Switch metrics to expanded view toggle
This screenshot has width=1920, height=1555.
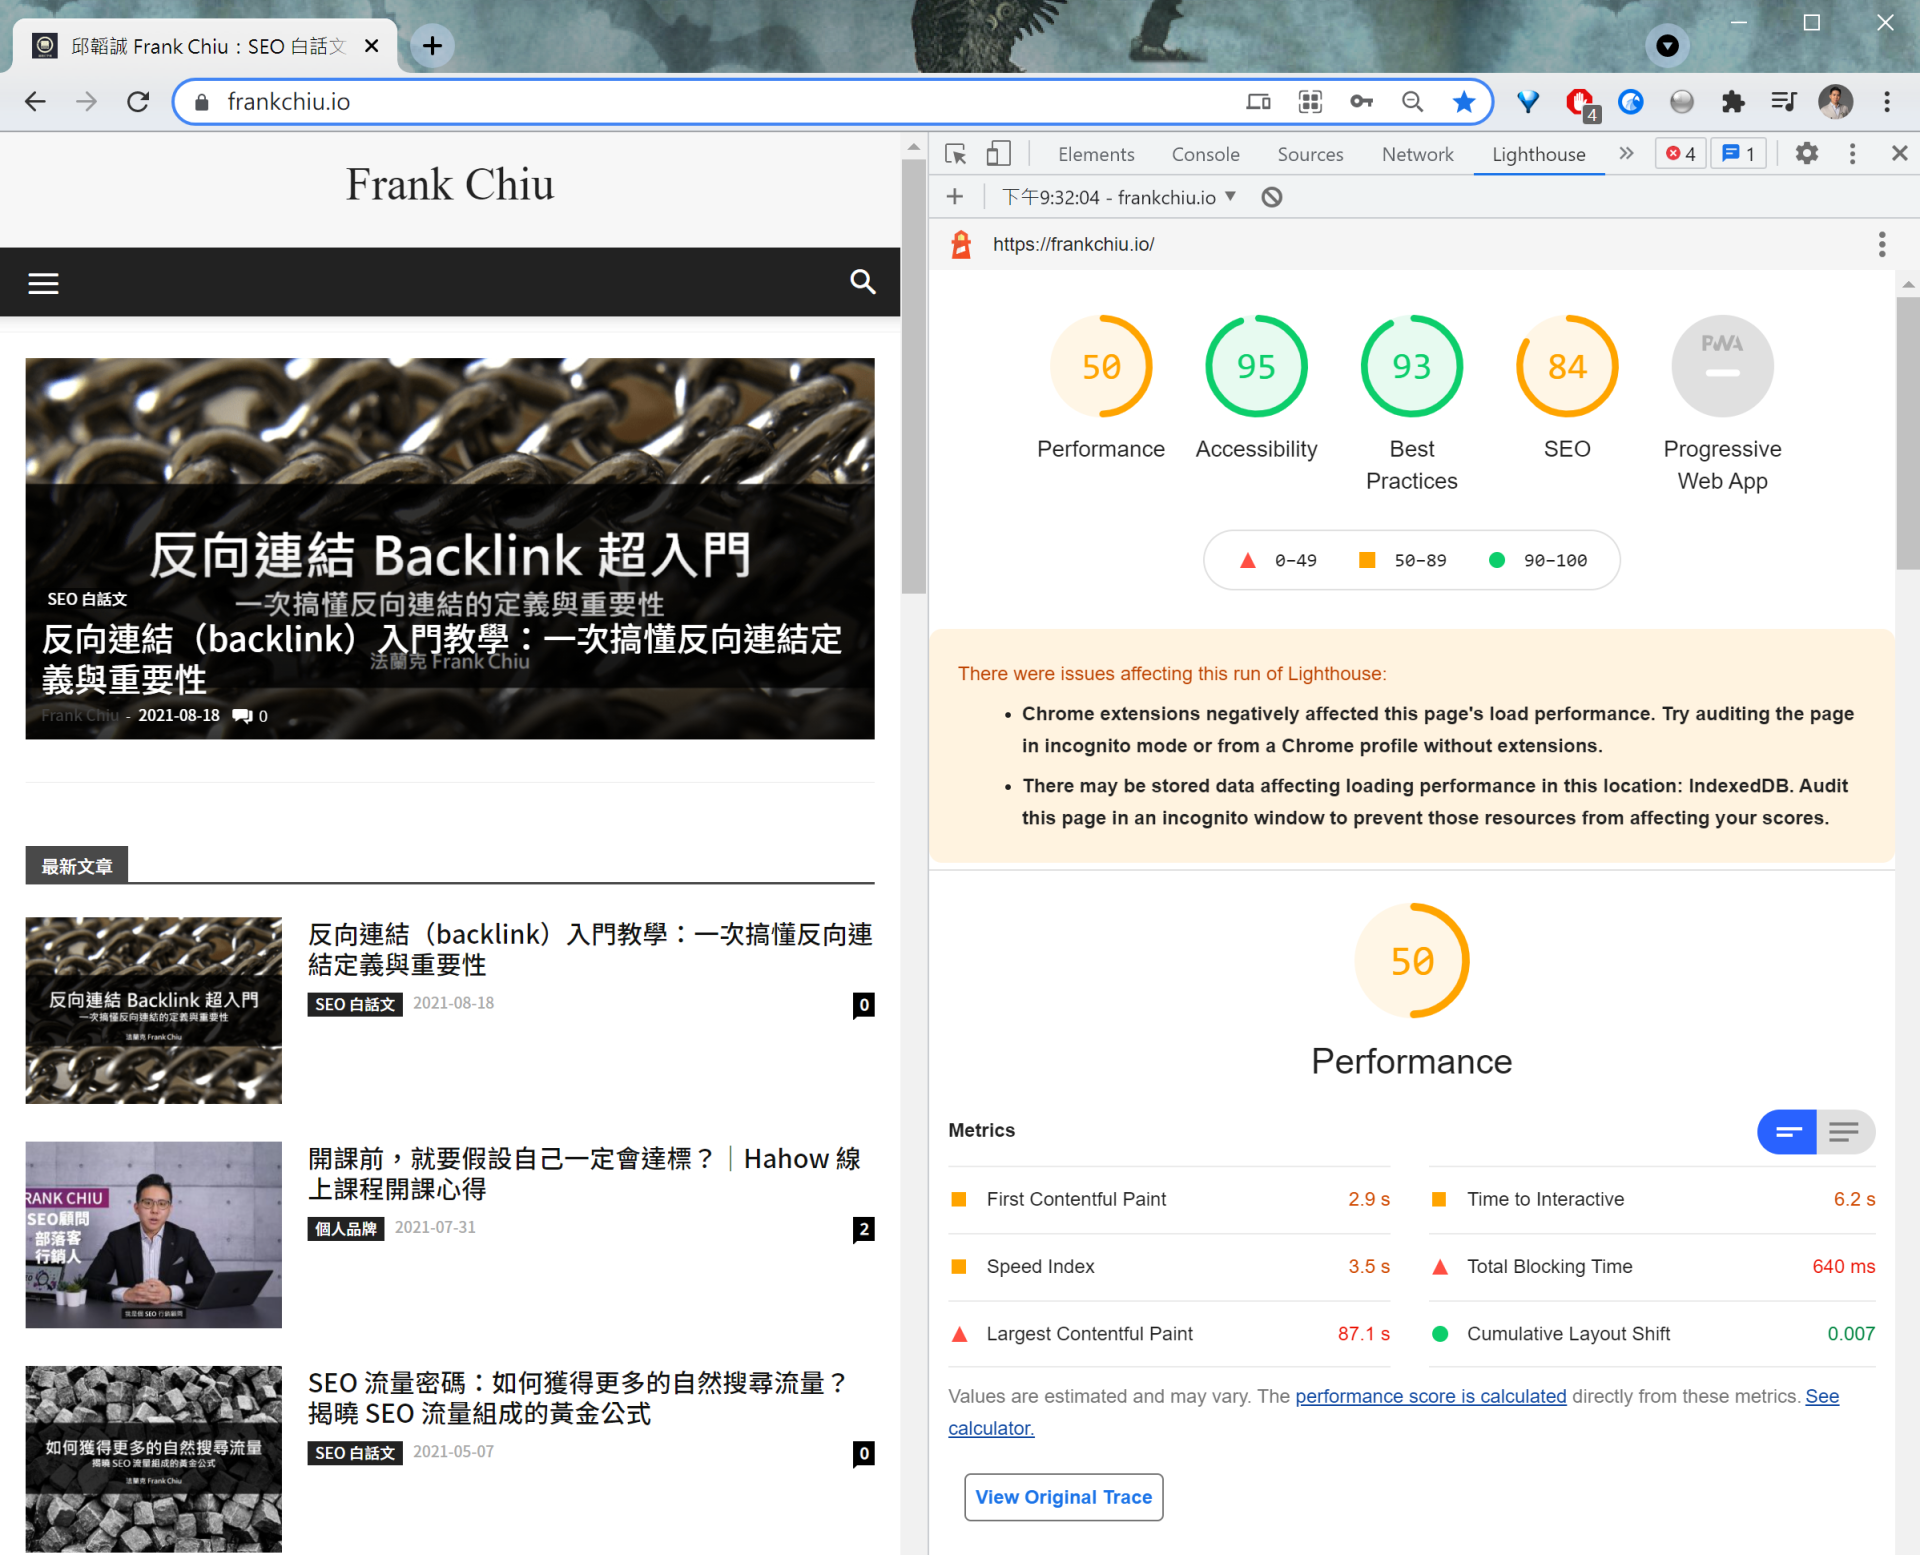[x=1845, y=1132]
